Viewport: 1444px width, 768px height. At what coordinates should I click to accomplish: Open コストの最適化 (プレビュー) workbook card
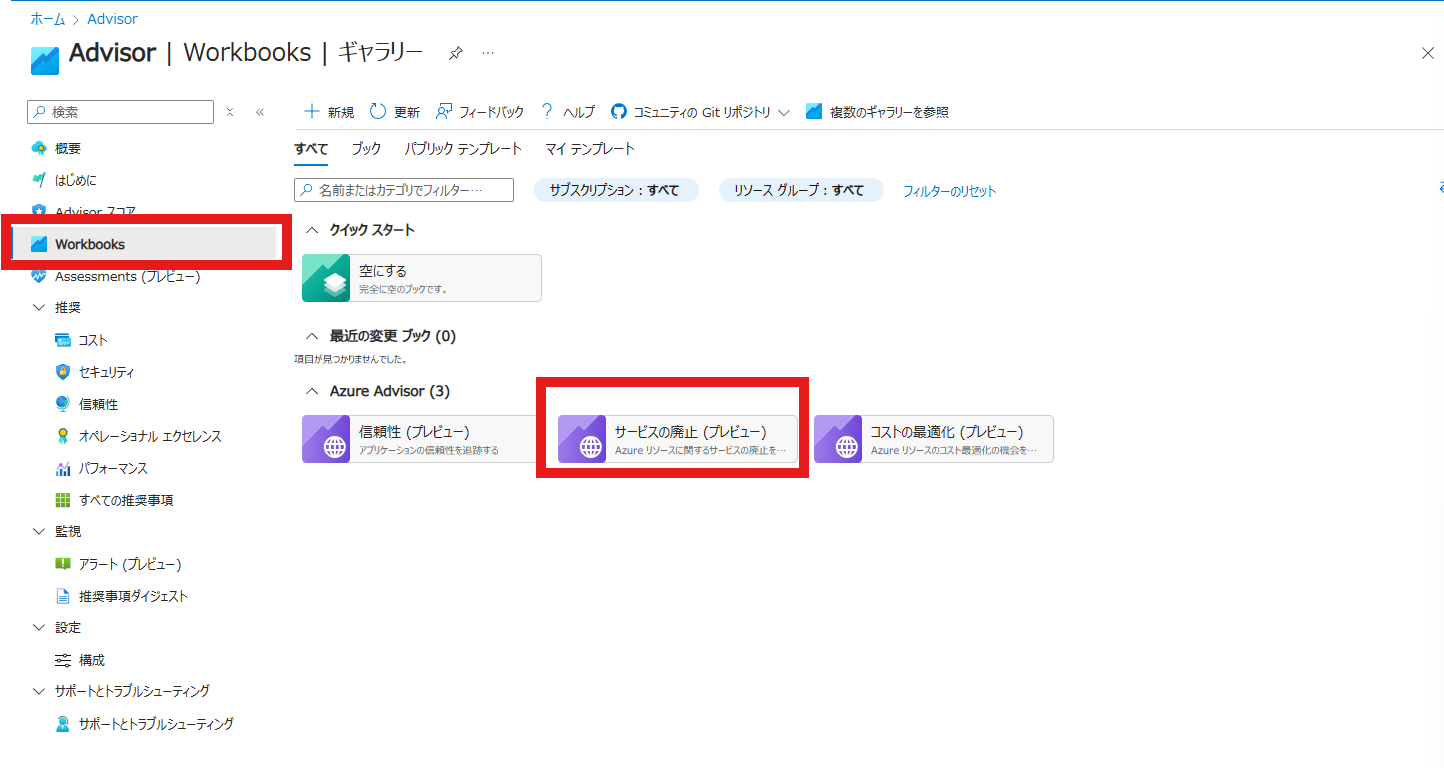click(934, 439)
